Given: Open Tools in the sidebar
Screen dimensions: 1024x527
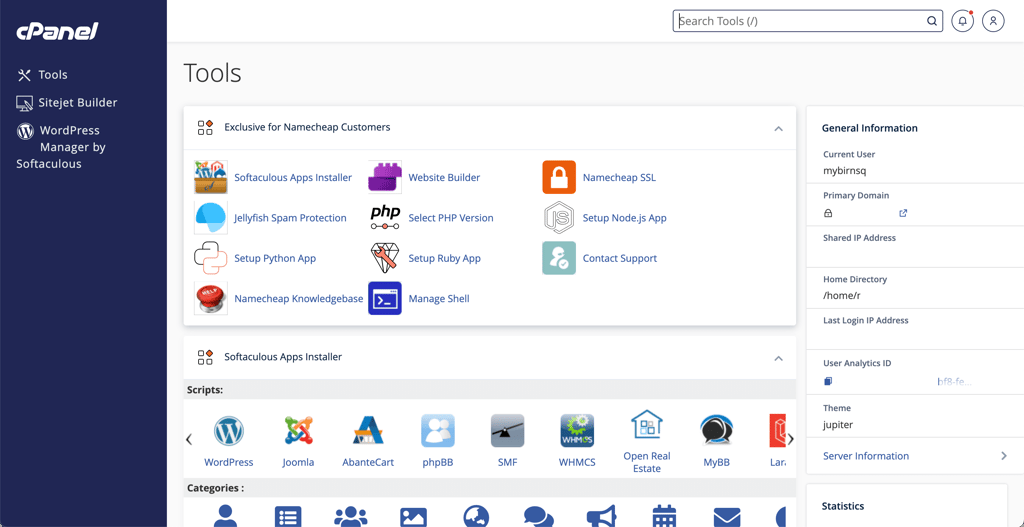Looking at the screenshot, I should [x=42, y=75].
